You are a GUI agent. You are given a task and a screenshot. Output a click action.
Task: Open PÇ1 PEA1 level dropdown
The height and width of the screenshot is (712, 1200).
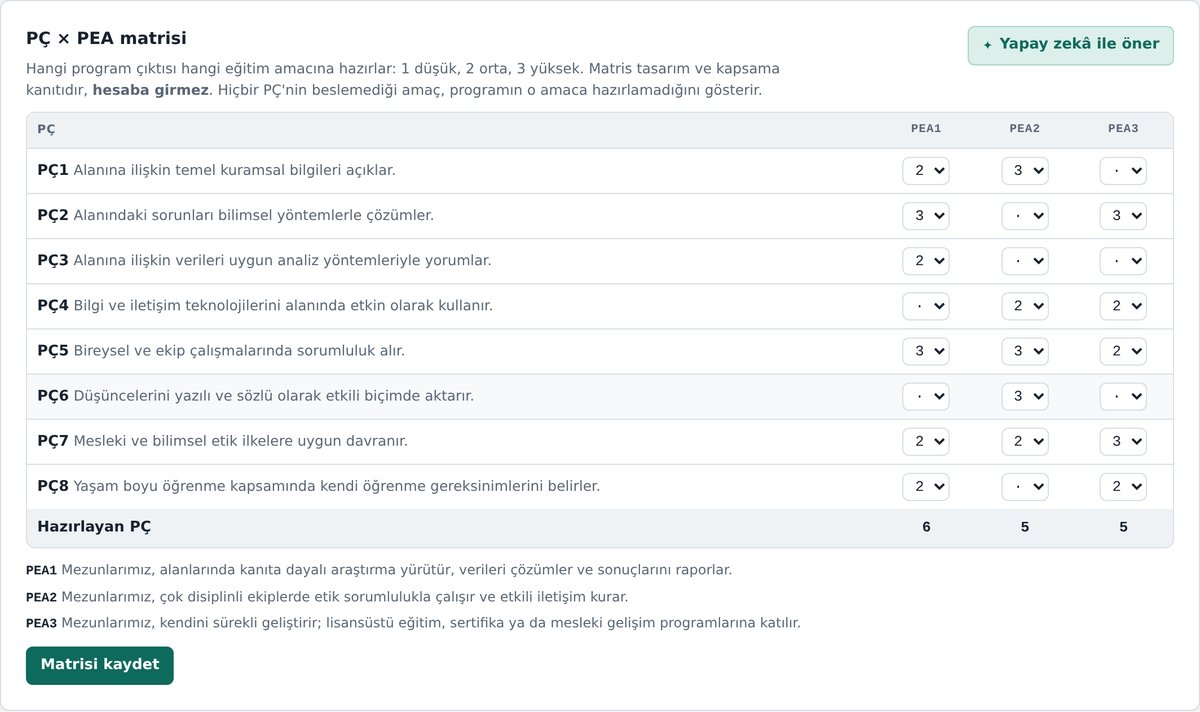coord(926,171)
